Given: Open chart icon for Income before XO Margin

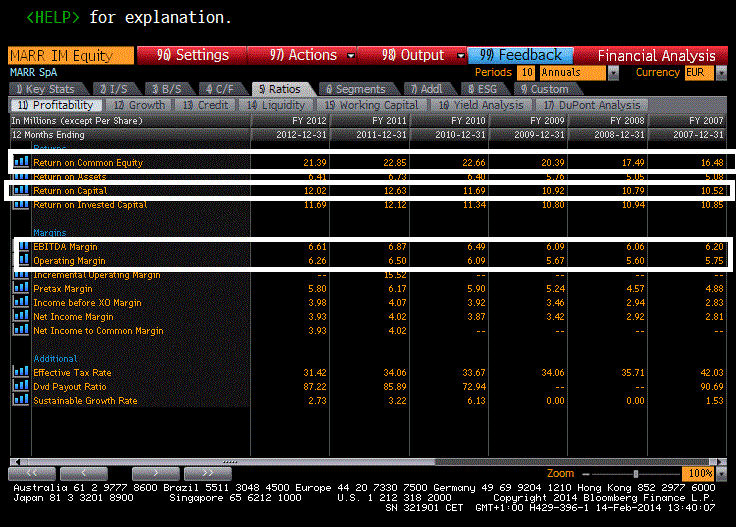Looking at the screenshot, I should coord(21,302).
